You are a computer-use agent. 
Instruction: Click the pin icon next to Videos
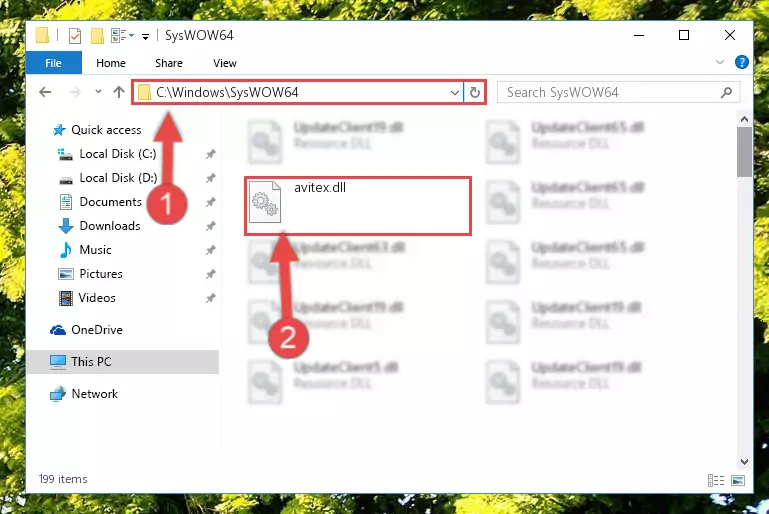coord(210,298)
